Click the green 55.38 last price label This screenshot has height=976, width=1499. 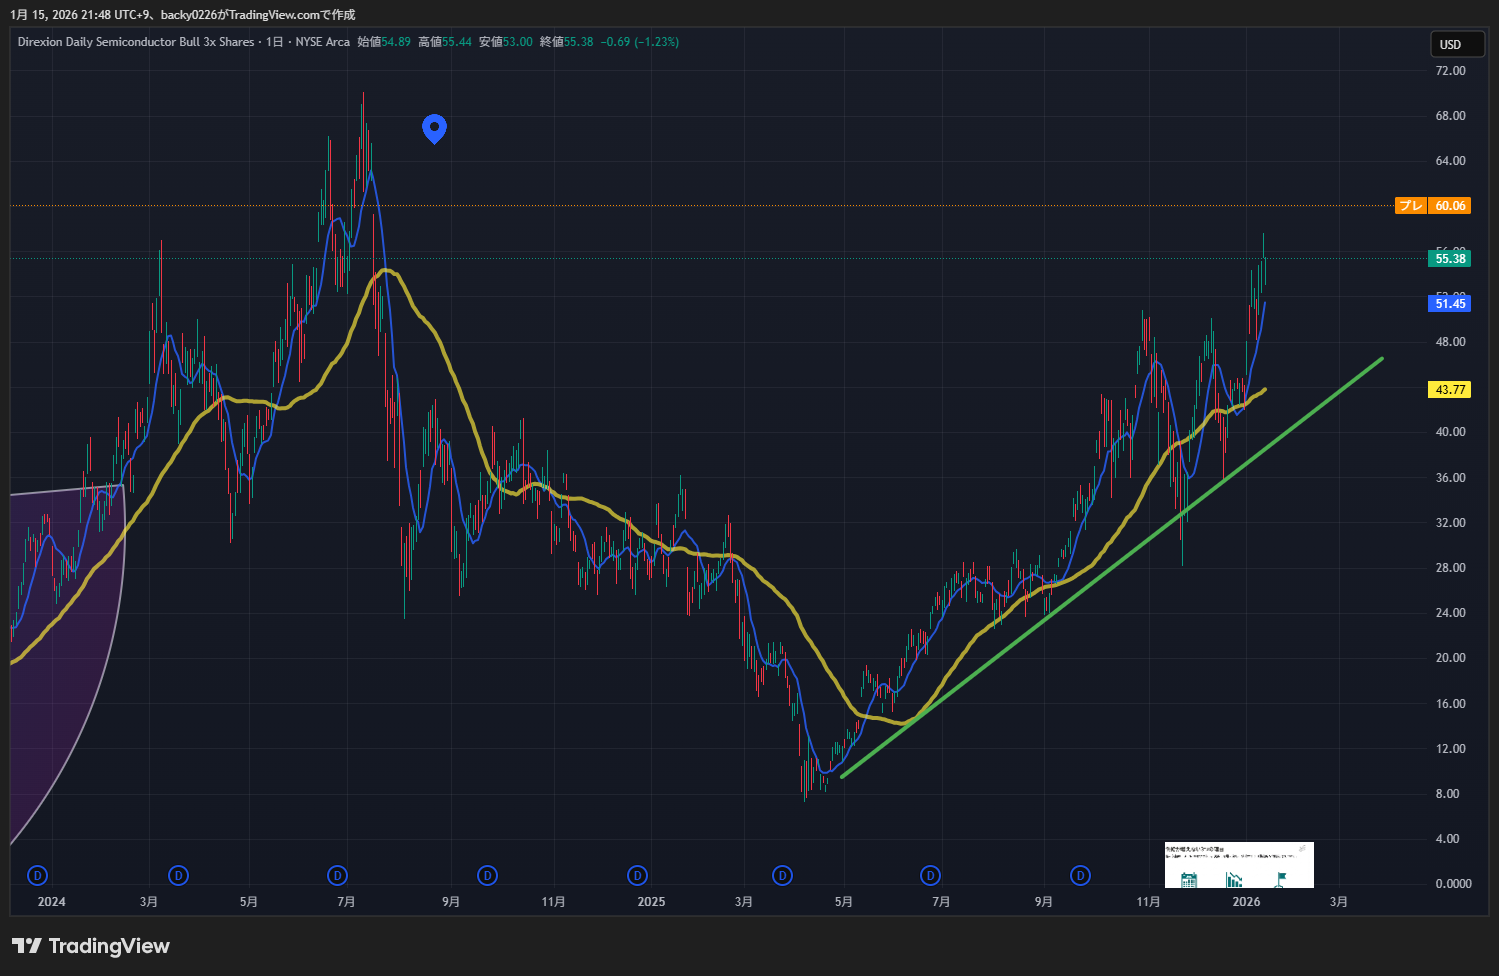click(x=1449, y=259)
